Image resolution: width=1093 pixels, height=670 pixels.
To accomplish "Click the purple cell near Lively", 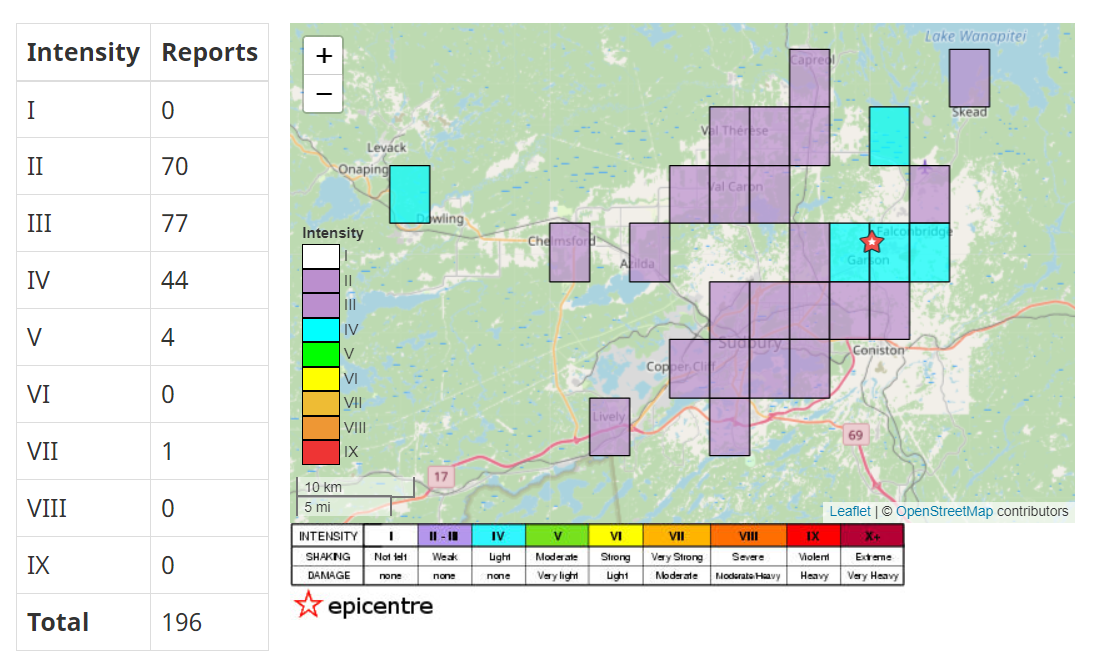I will (608, 425).
